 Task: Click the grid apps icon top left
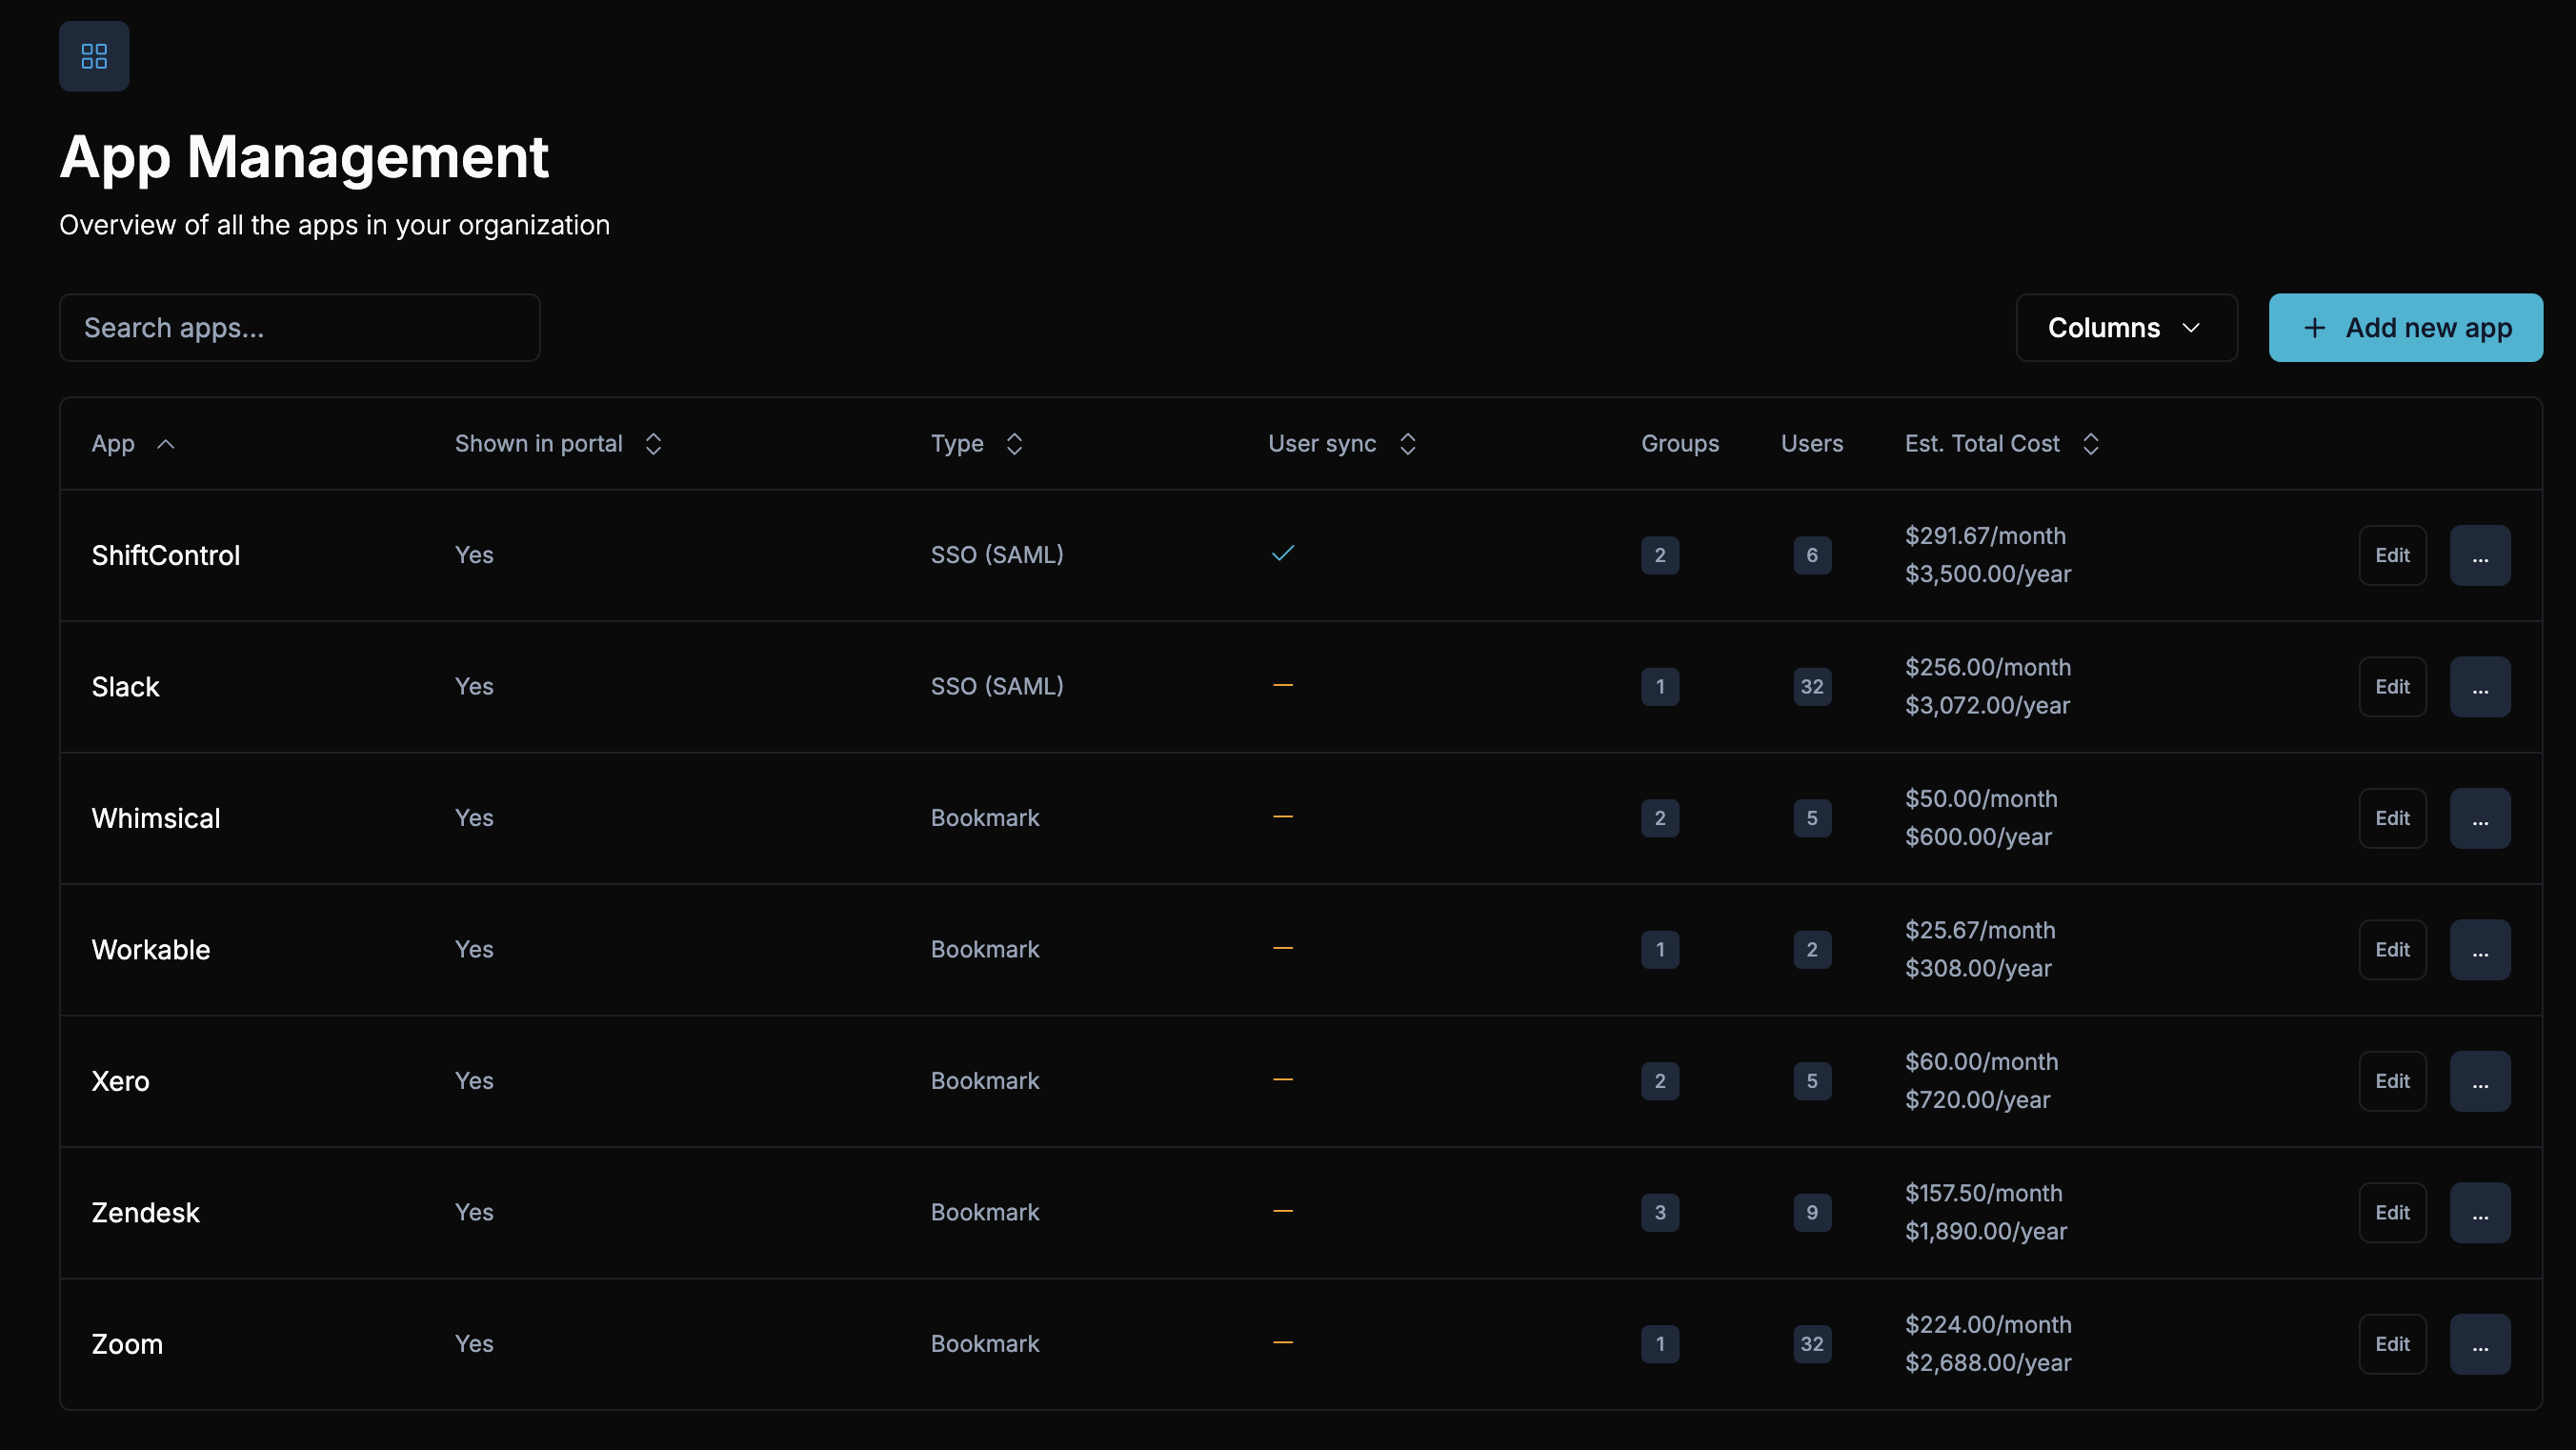(x=94, y=56)
